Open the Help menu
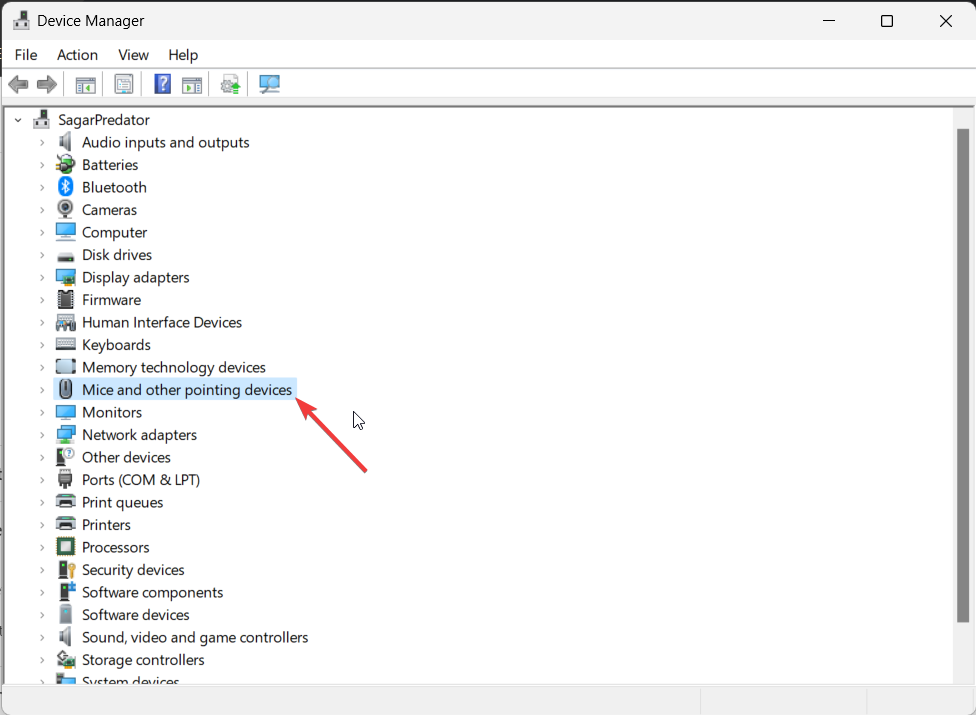 [183, 55]
